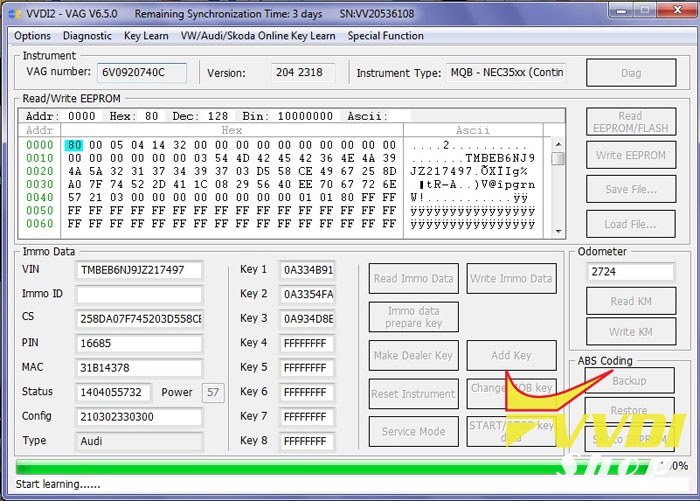
Task: Click the hex editor scrollbar thumb
Action: 558,159
